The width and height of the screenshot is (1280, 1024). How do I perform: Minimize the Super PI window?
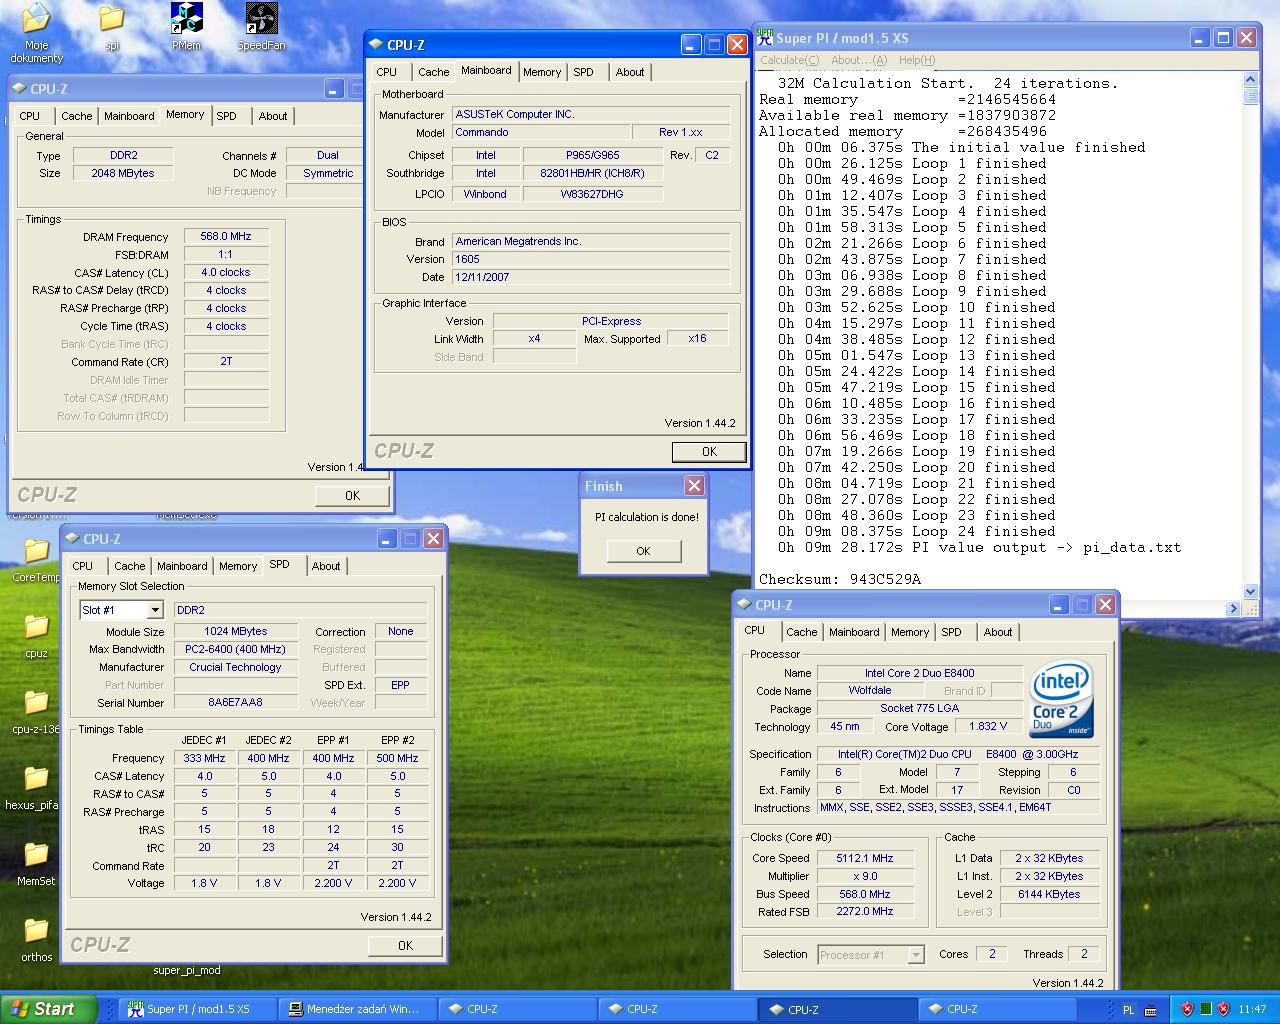1200,38
